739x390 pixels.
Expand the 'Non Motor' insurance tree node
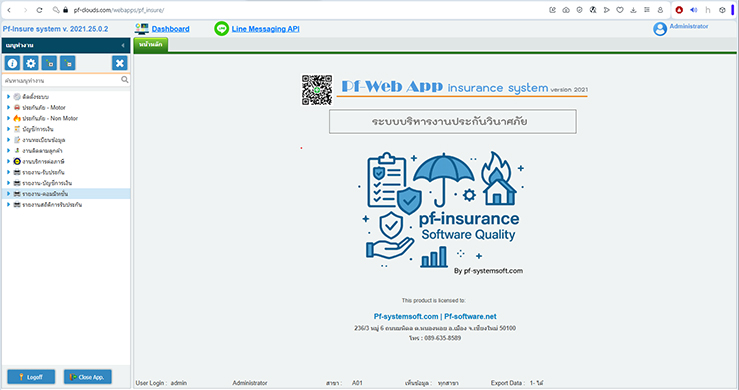pyautogui.click(x=8, y=118)
